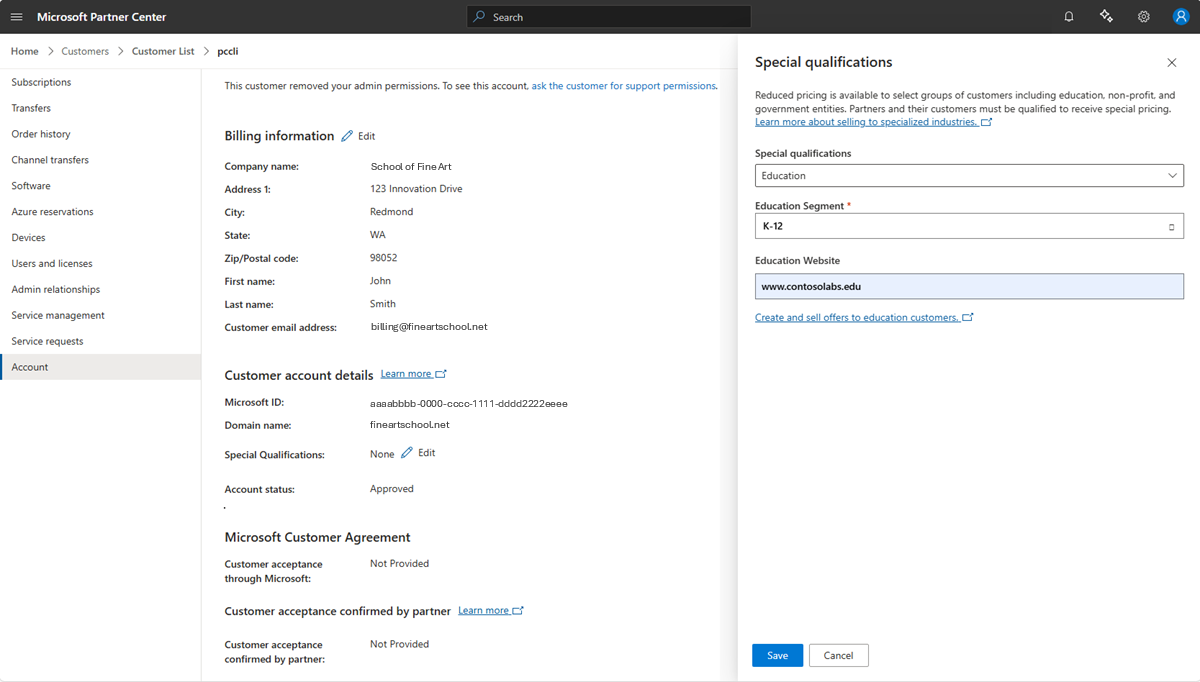Open the Education Segment K-12 dropdown

969,226
